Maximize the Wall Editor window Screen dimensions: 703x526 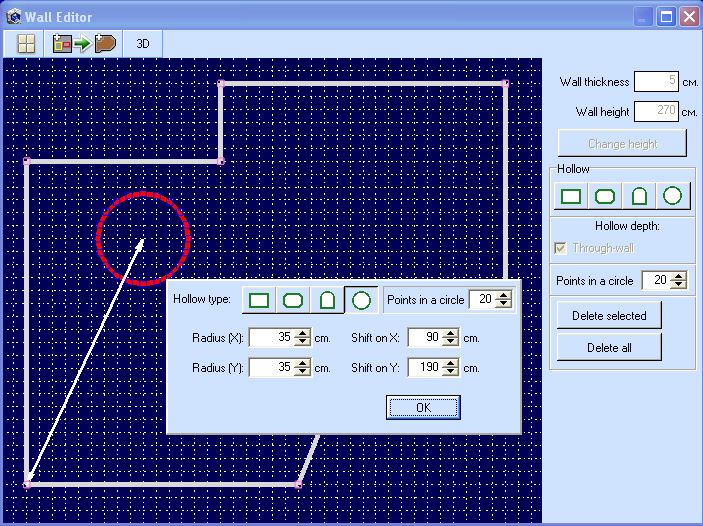click(666, 17)
